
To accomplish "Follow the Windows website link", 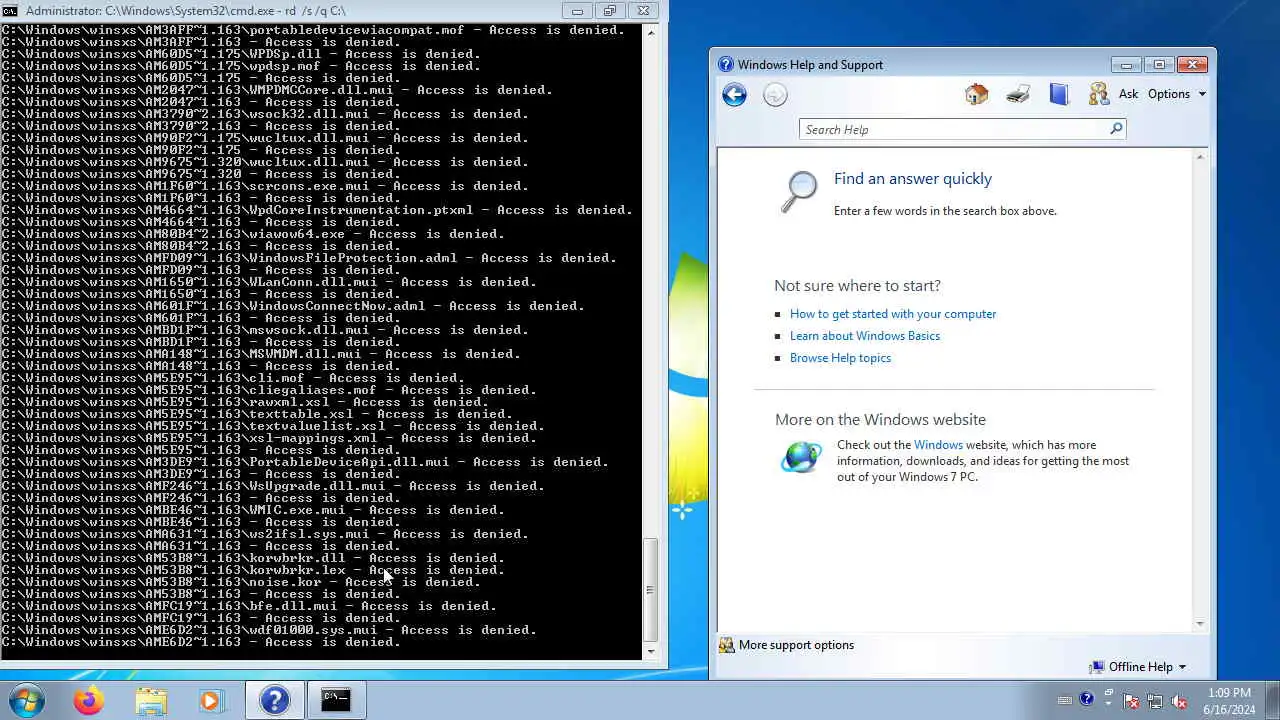I will pyautogui.click(x=938, y=445).
